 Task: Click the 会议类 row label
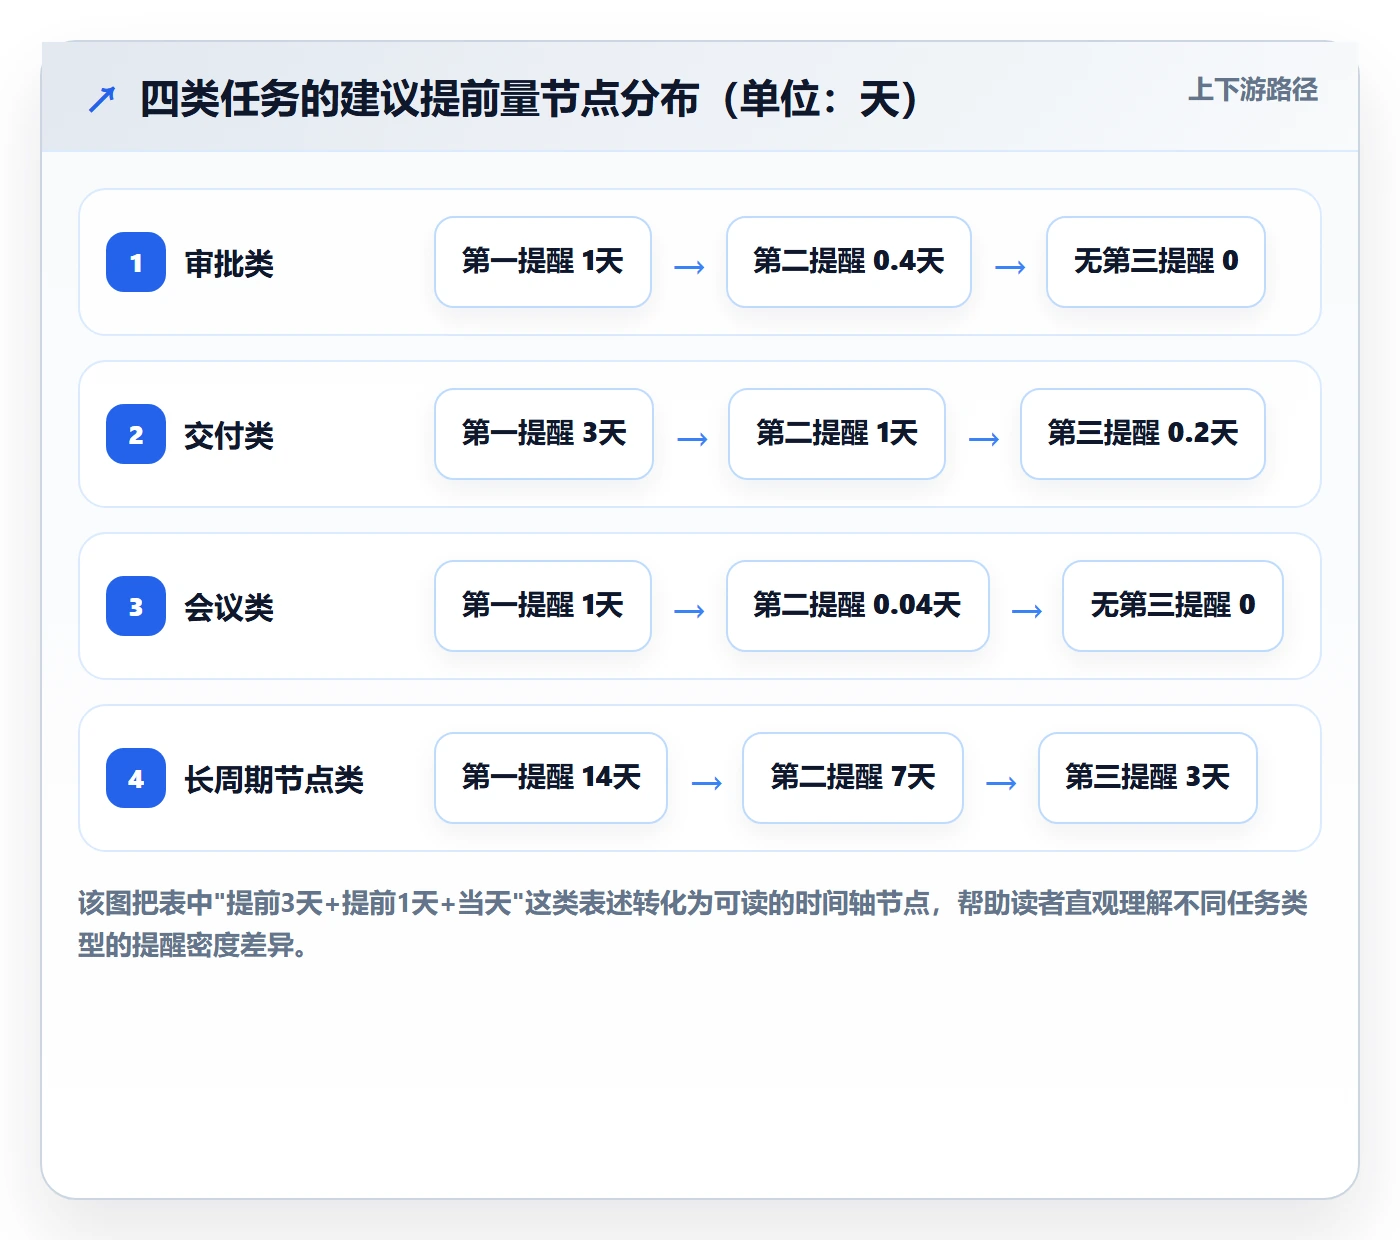point(229,608)
